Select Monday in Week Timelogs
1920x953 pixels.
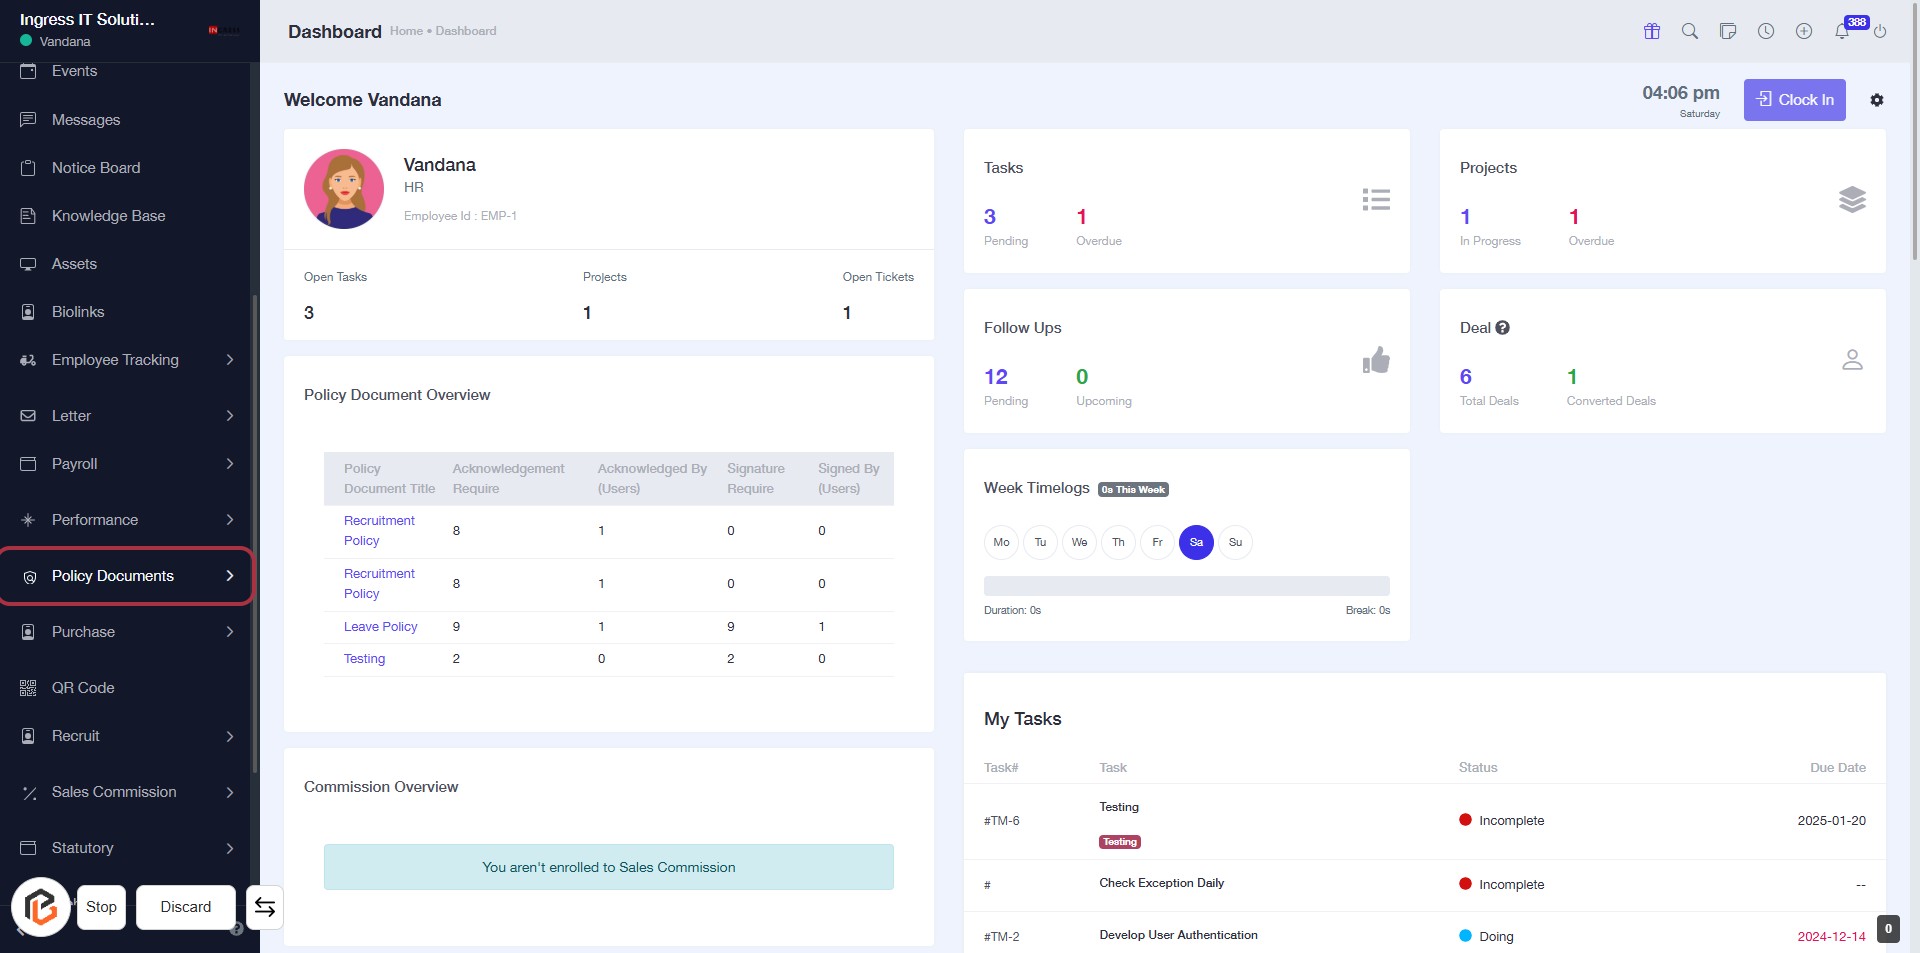(x=1001, y=542)
